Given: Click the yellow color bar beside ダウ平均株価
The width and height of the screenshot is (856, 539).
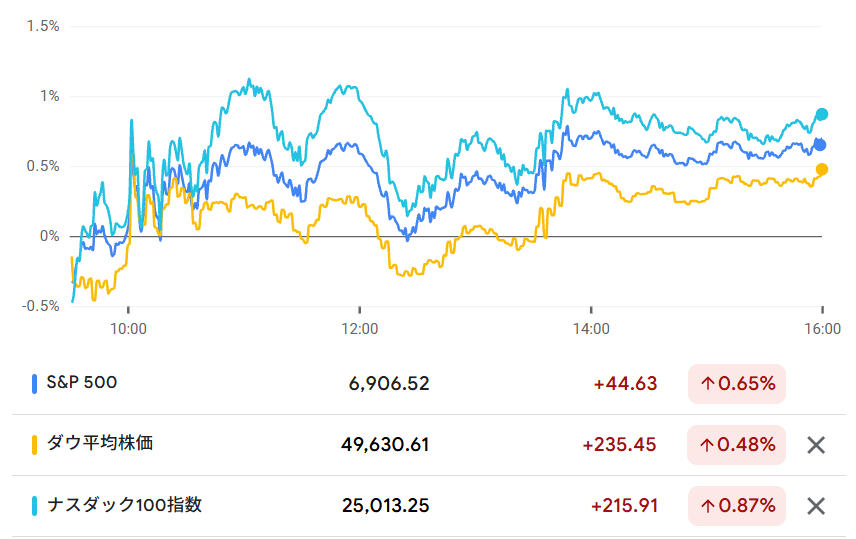Looking at the screenshot, I should [35, 444].
